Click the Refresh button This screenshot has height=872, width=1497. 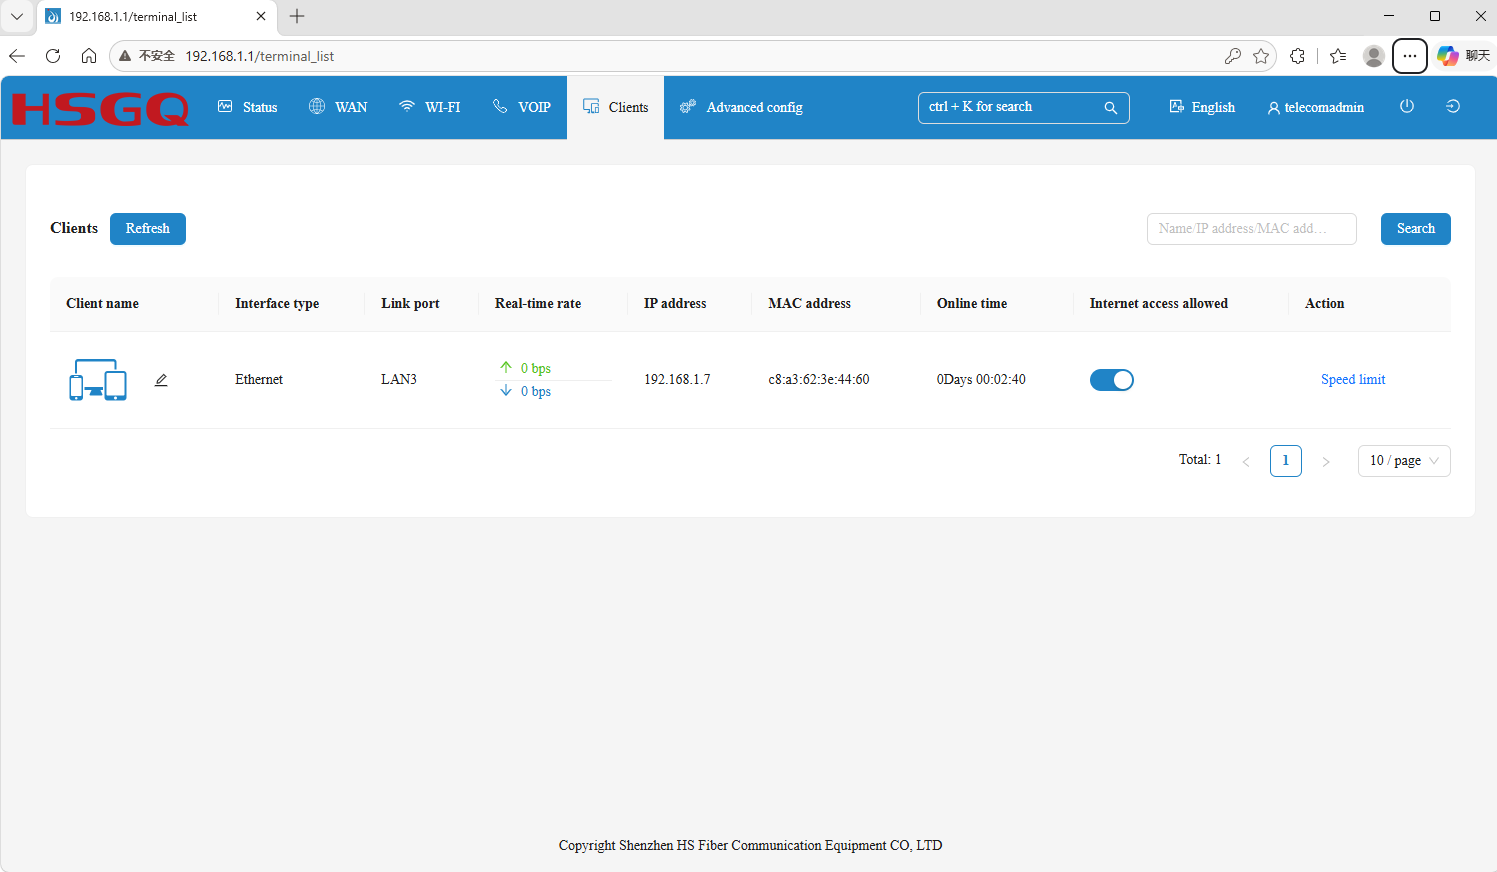(148, 229)
